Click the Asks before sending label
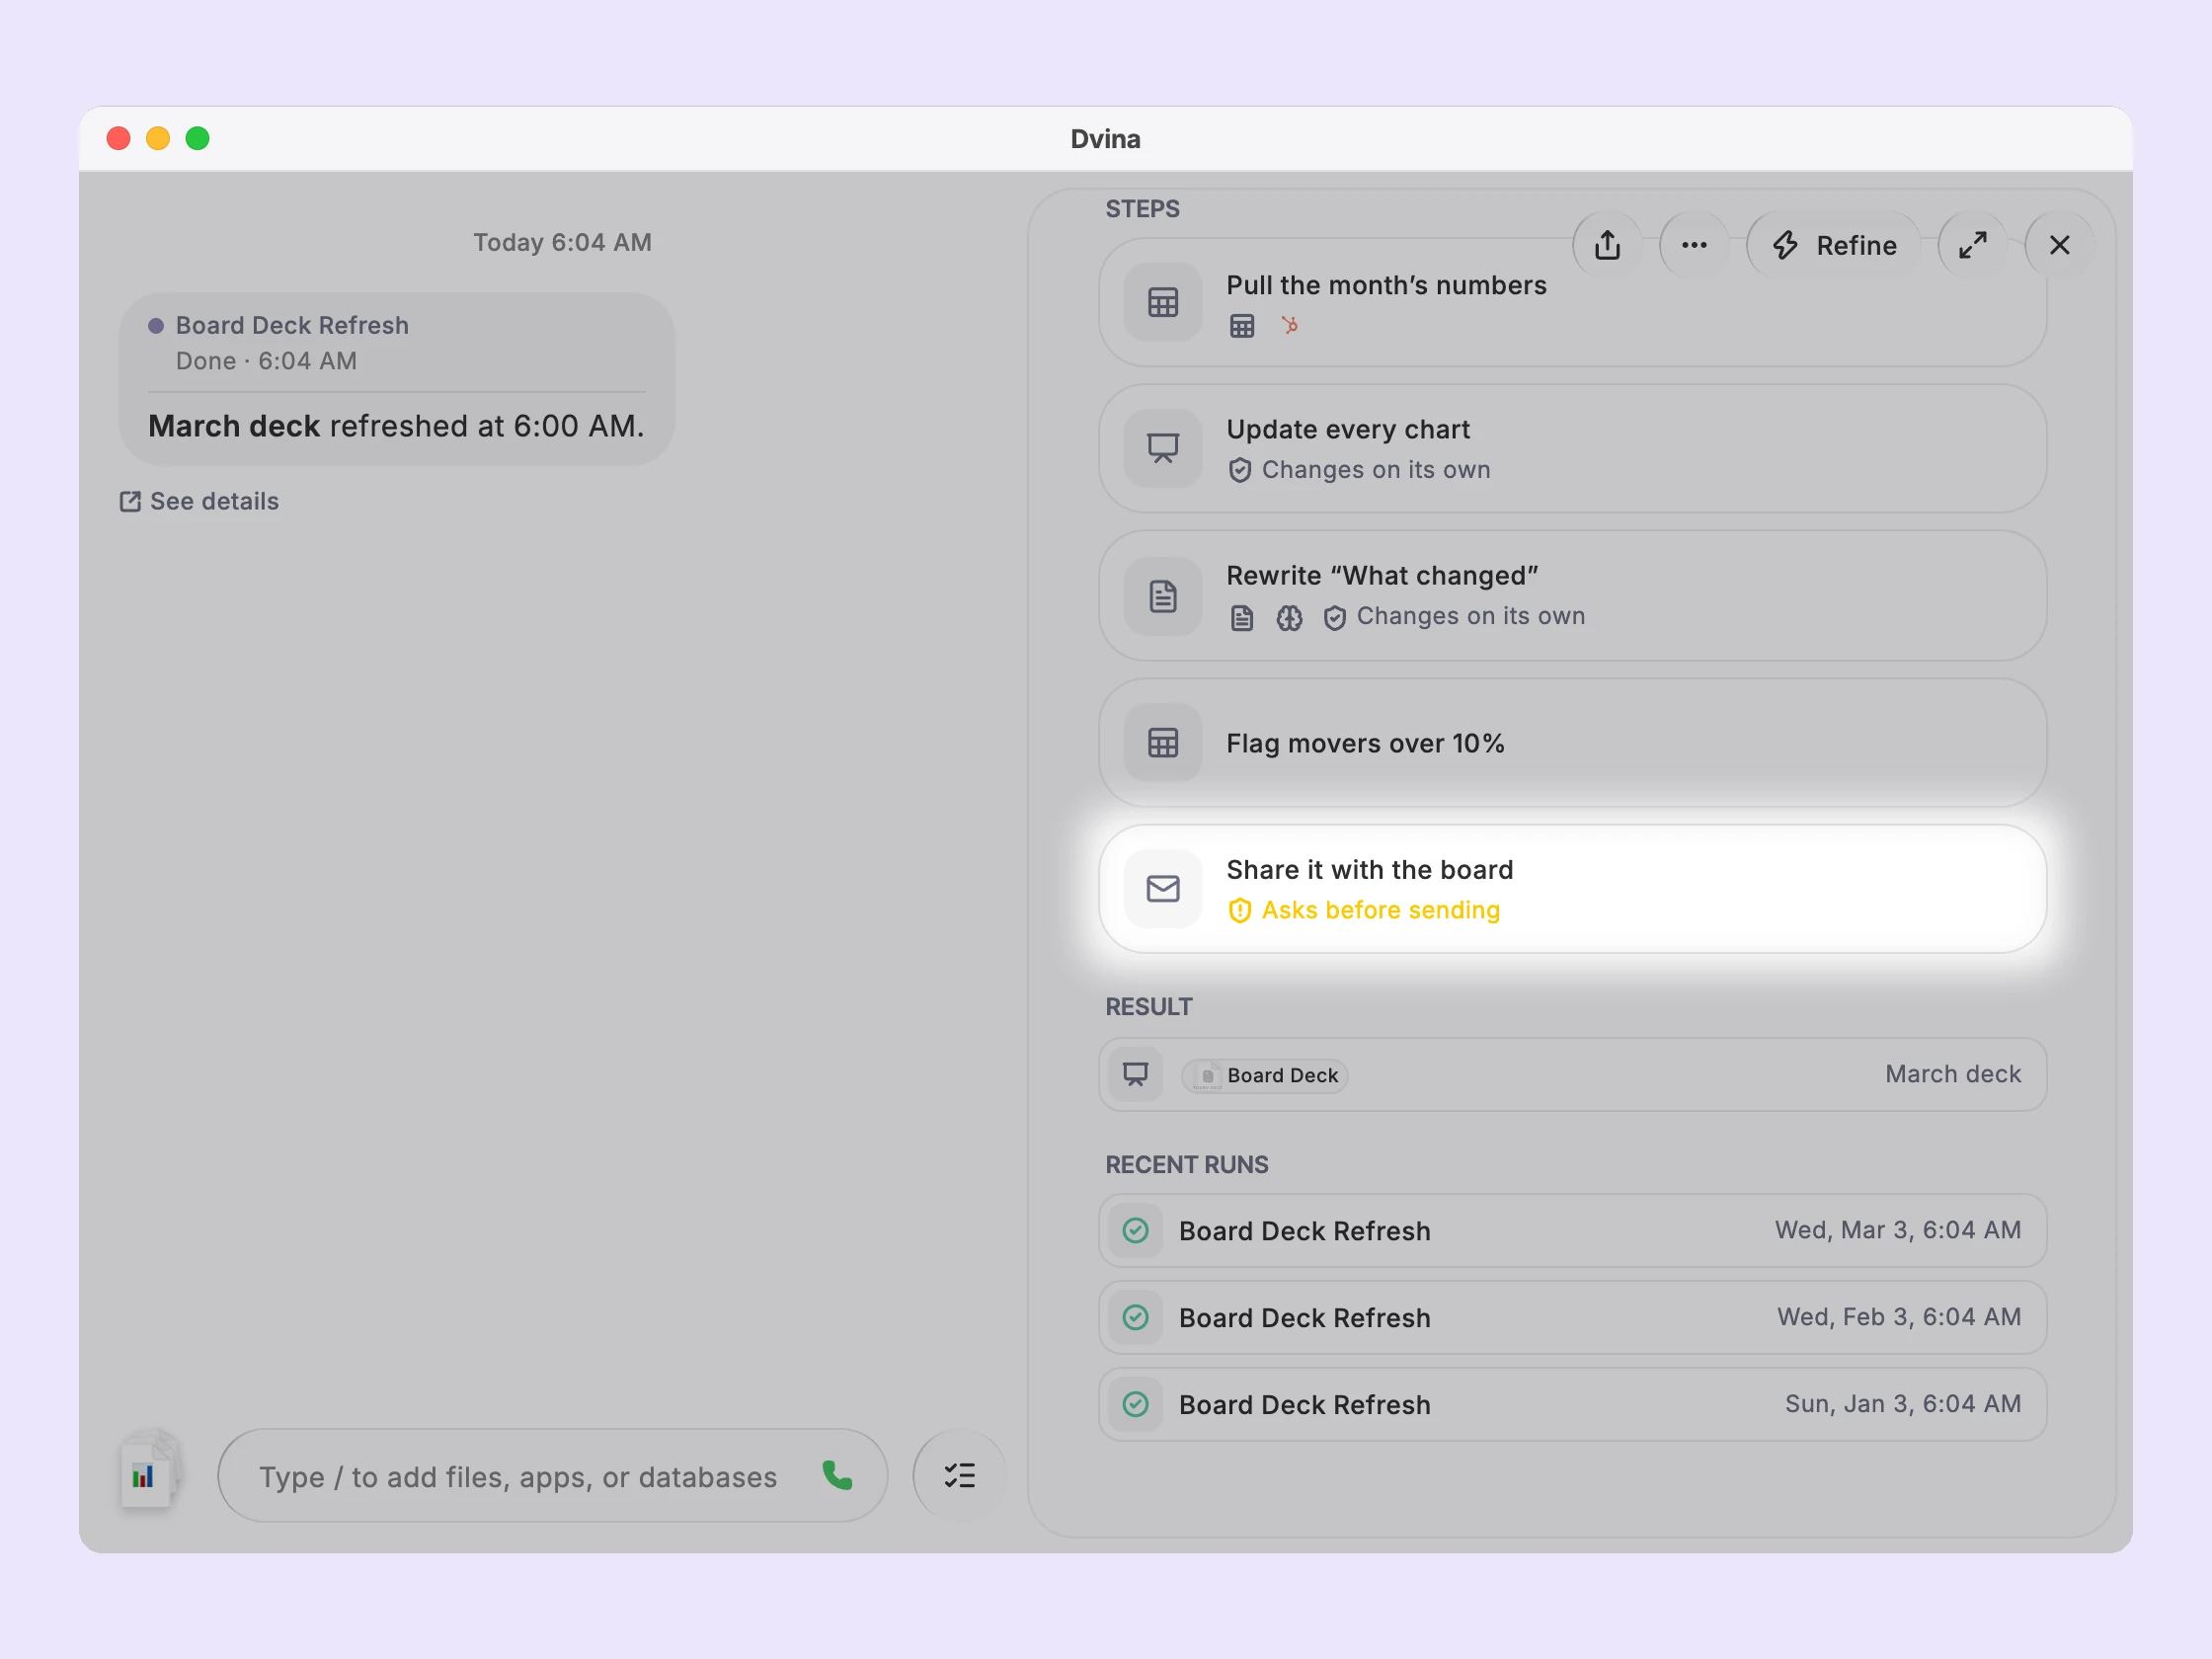Viewport: 2212px width, 1659px height. click(x=1380, y=910)
